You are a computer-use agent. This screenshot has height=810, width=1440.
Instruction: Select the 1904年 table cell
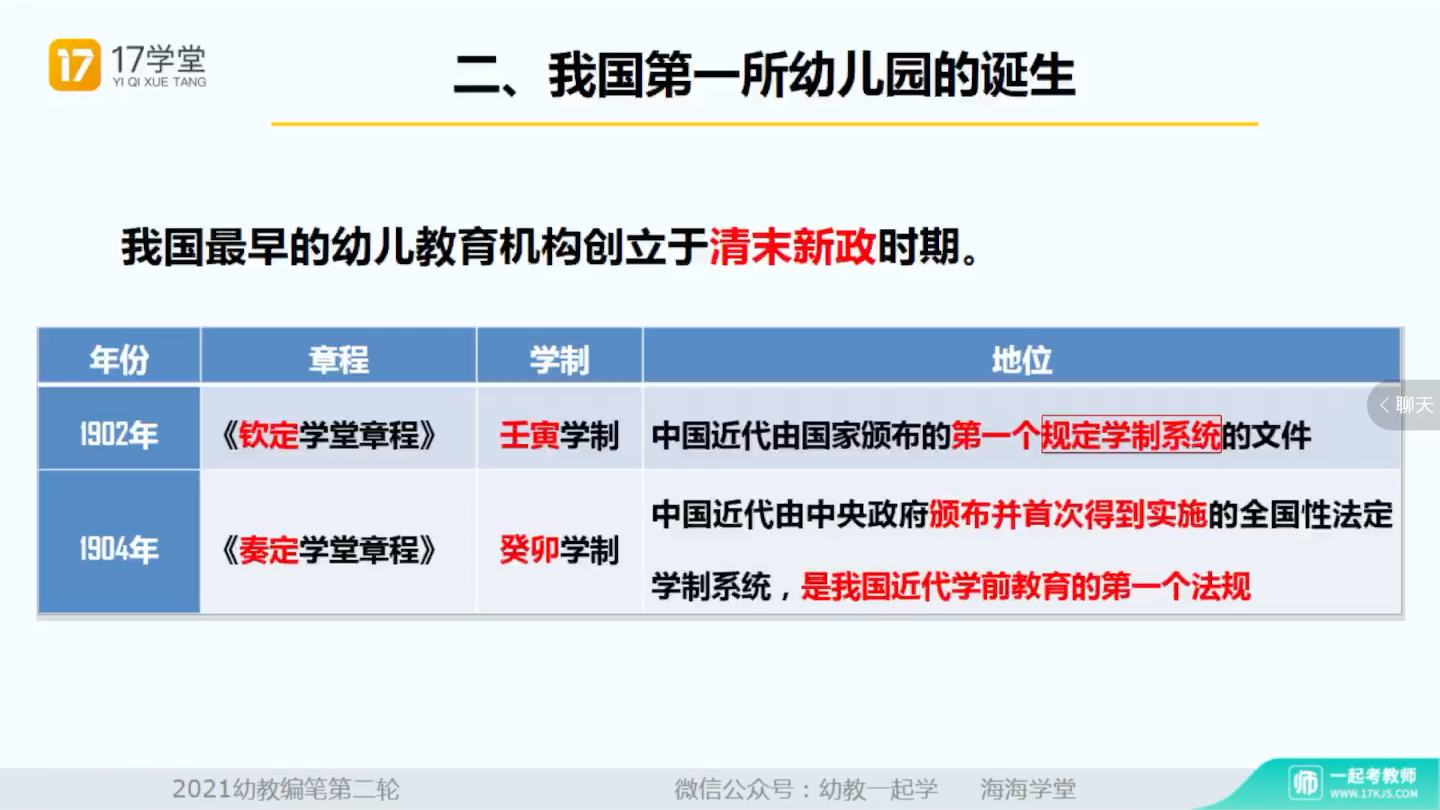tap(119, 542)
